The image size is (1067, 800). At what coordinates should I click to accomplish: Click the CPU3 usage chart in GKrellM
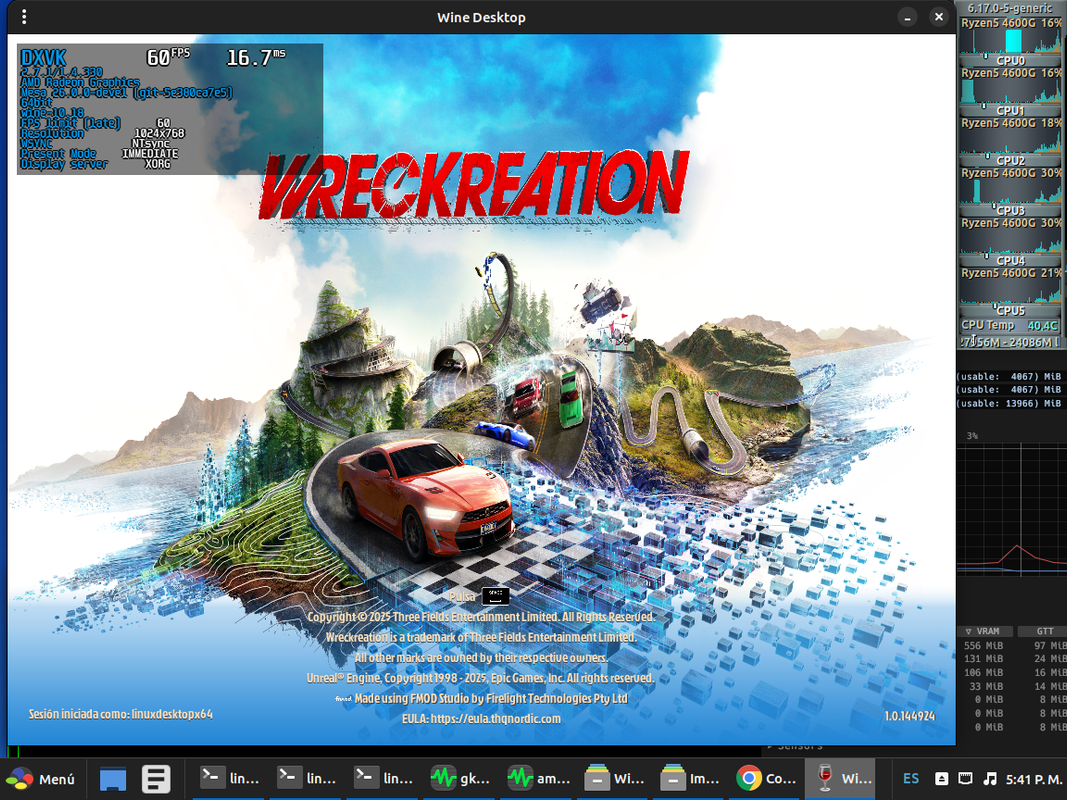(x=1010, y=186)
